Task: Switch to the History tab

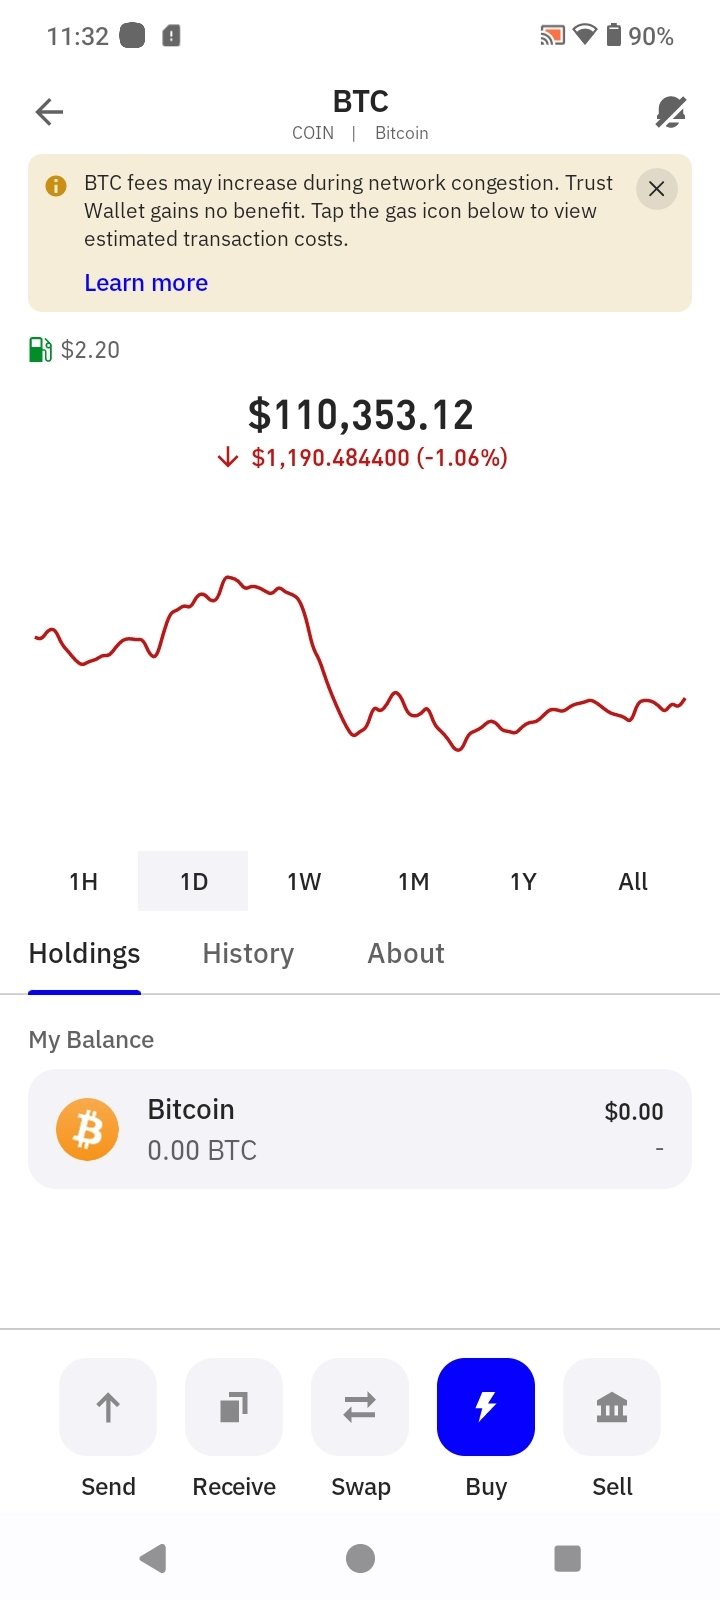Action: (x=248, y=954)
